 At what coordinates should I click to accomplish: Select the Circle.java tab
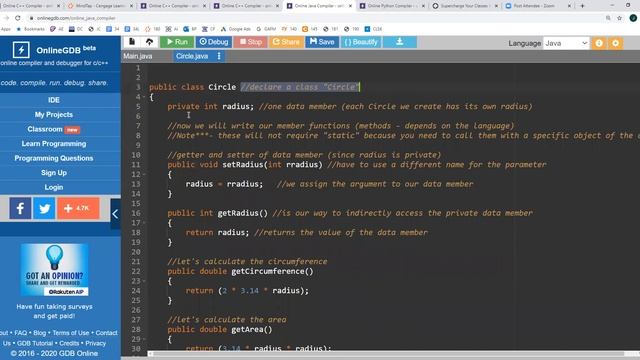[192, 56]
